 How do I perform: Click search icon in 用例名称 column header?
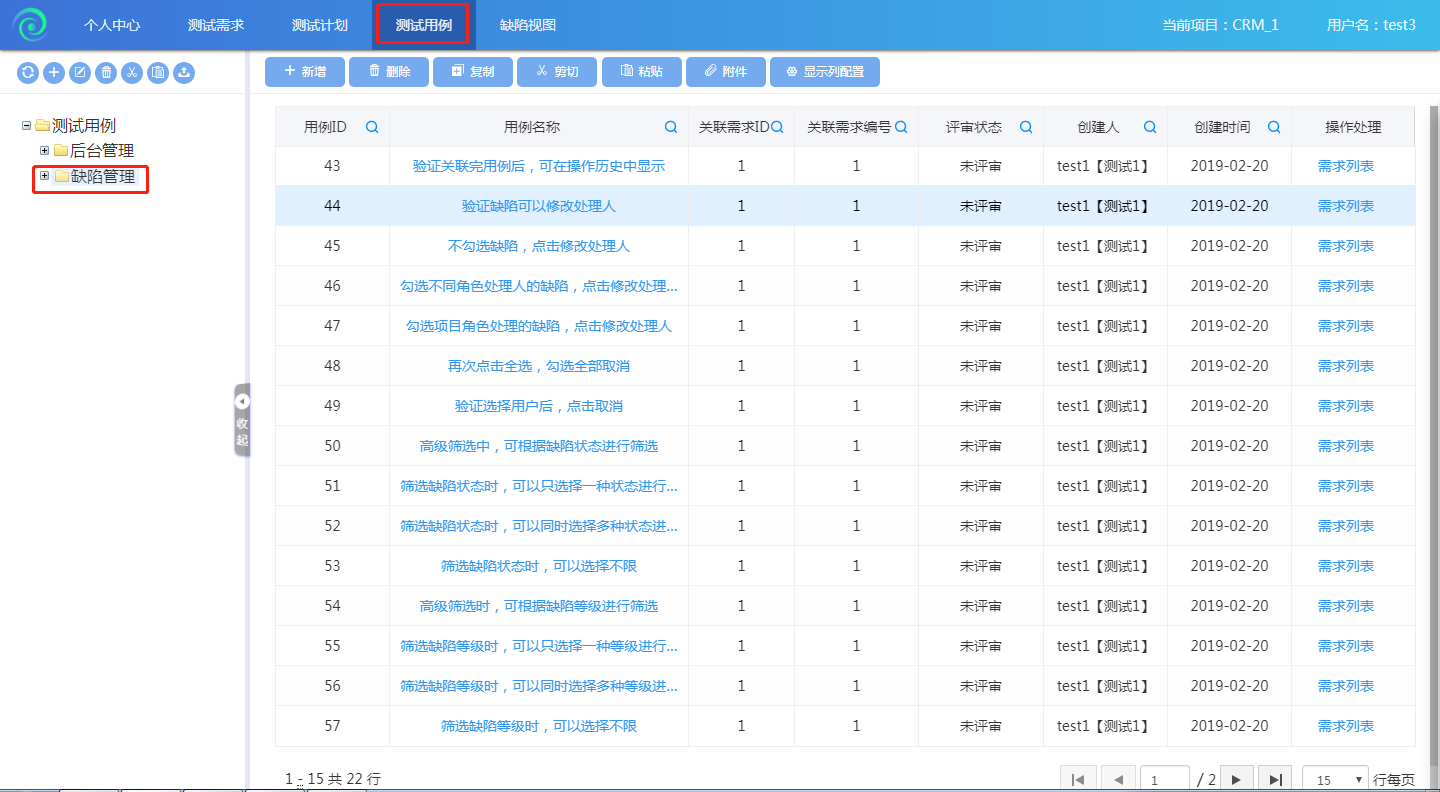pyautogui.click(x=672, y=127)
